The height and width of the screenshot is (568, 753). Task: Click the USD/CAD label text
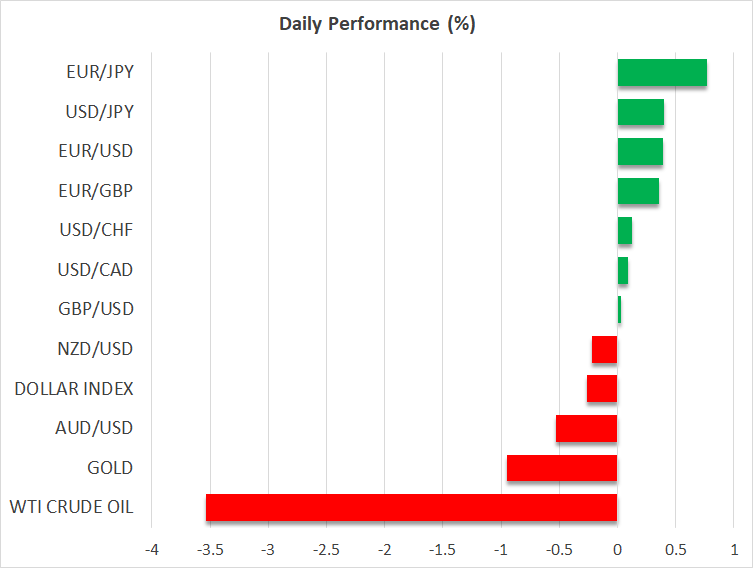pyautogui.click(x=96, y=270)
